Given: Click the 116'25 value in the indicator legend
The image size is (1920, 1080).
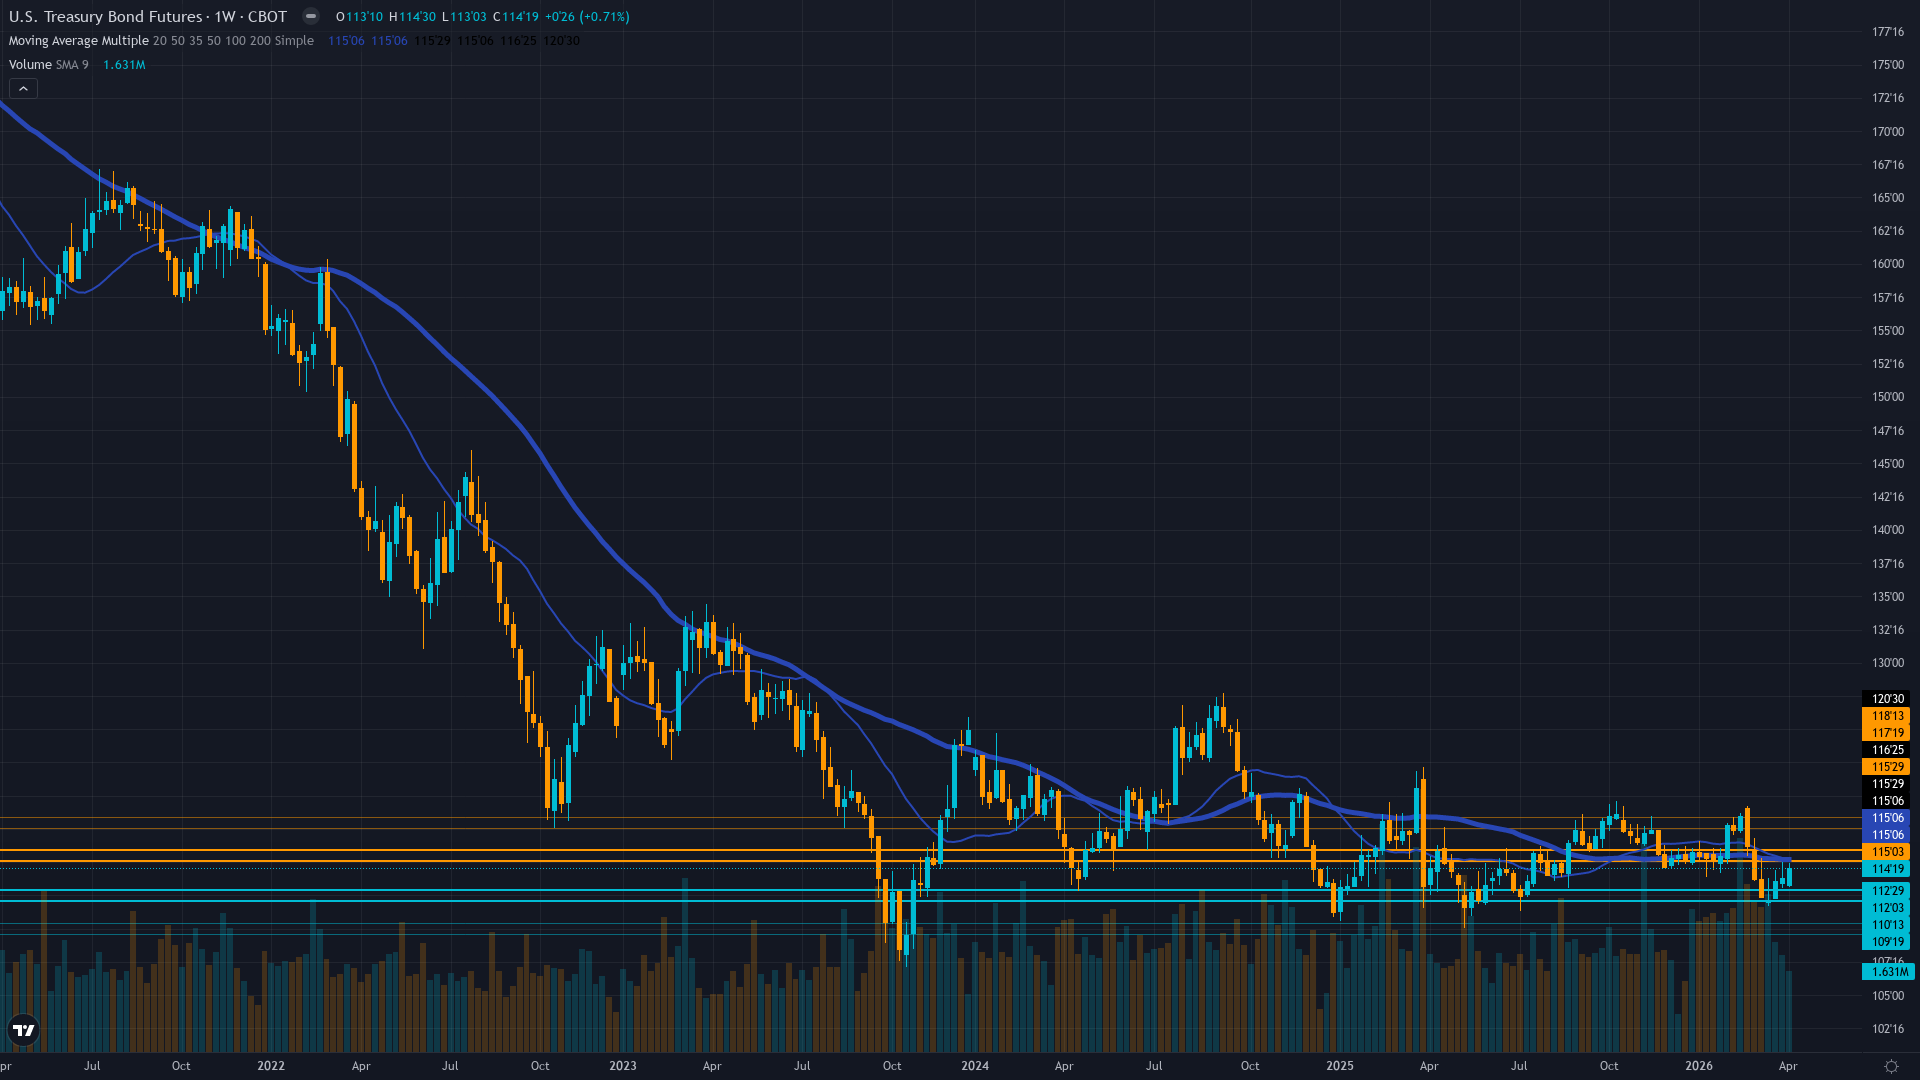Looking at the screenshot, I should pos(518,41).
